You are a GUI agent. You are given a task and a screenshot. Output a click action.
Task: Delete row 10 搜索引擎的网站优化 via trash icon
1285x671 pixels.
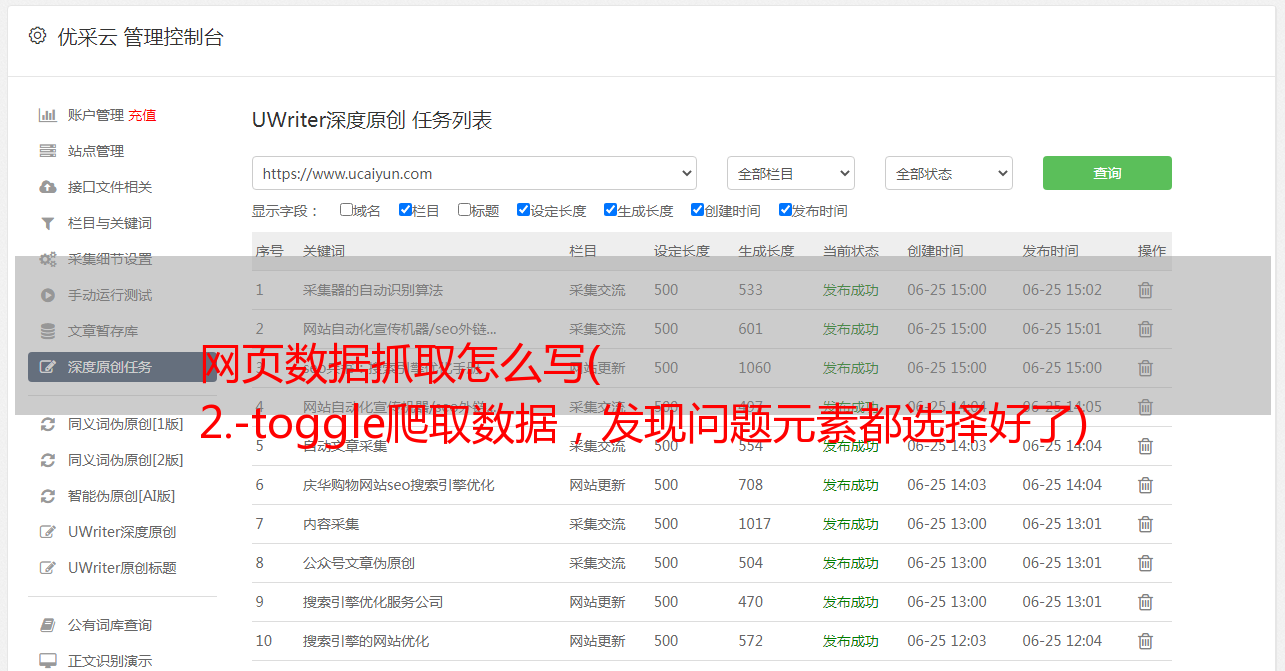[1146, 641]
